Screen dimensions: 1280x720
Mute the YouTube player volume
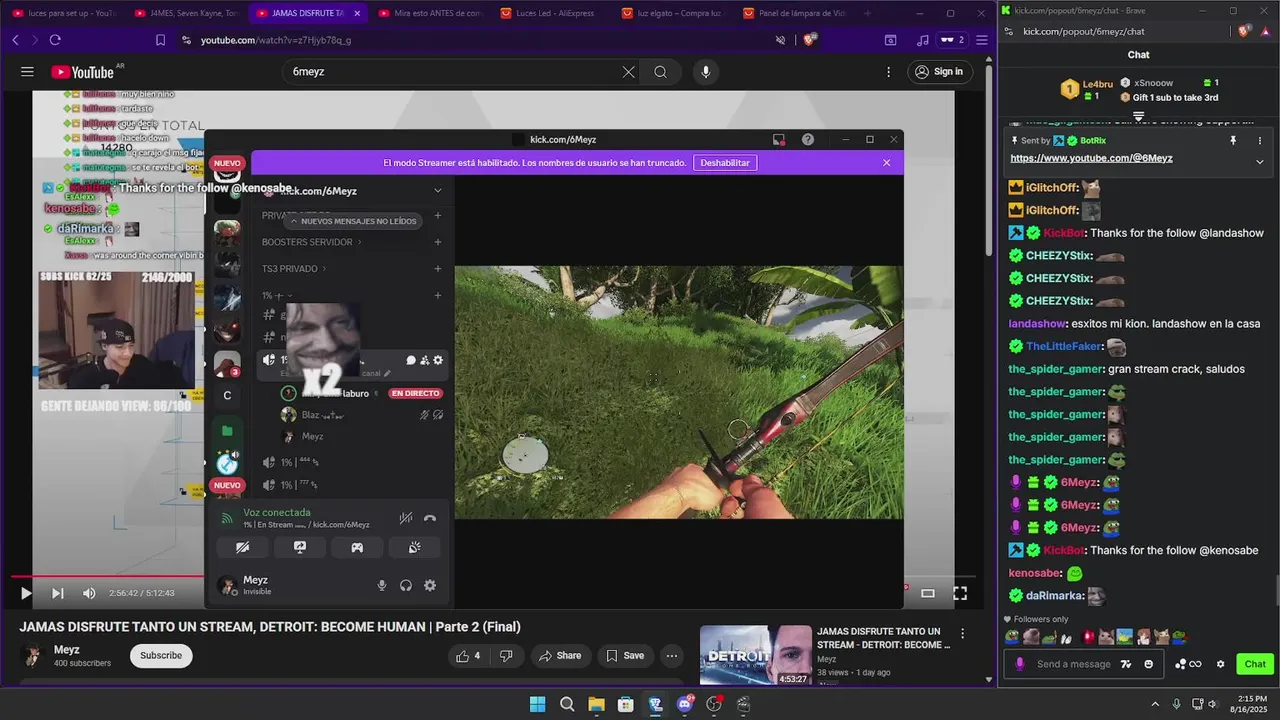[x=89, y=593]
